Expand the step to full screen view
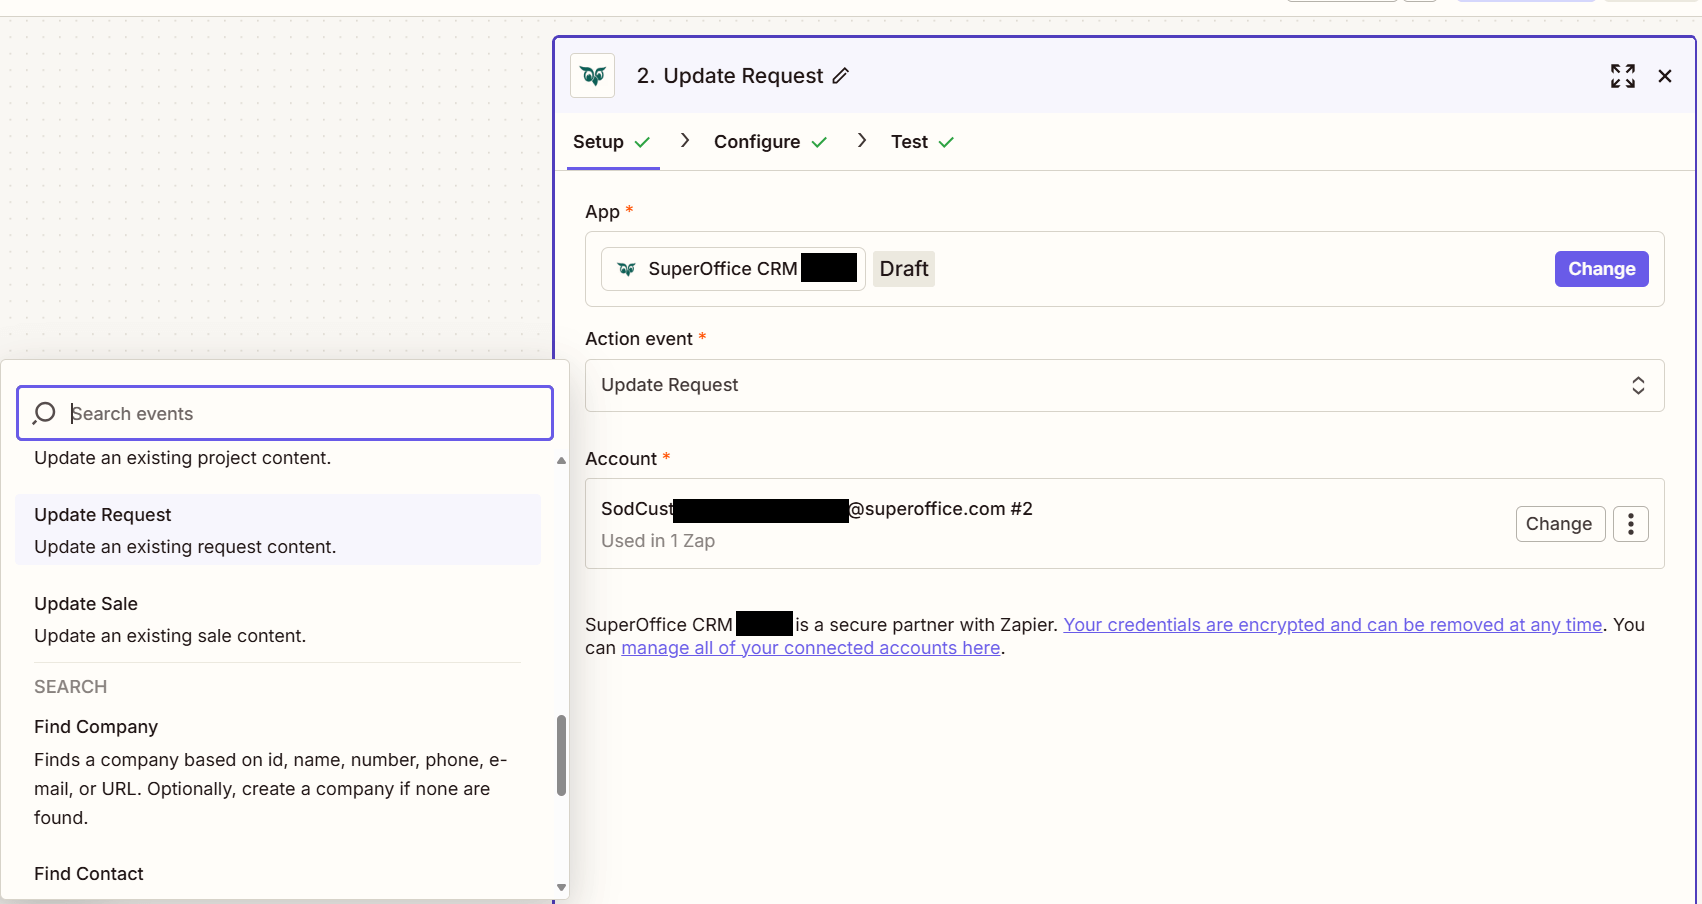 (1623, 75)
